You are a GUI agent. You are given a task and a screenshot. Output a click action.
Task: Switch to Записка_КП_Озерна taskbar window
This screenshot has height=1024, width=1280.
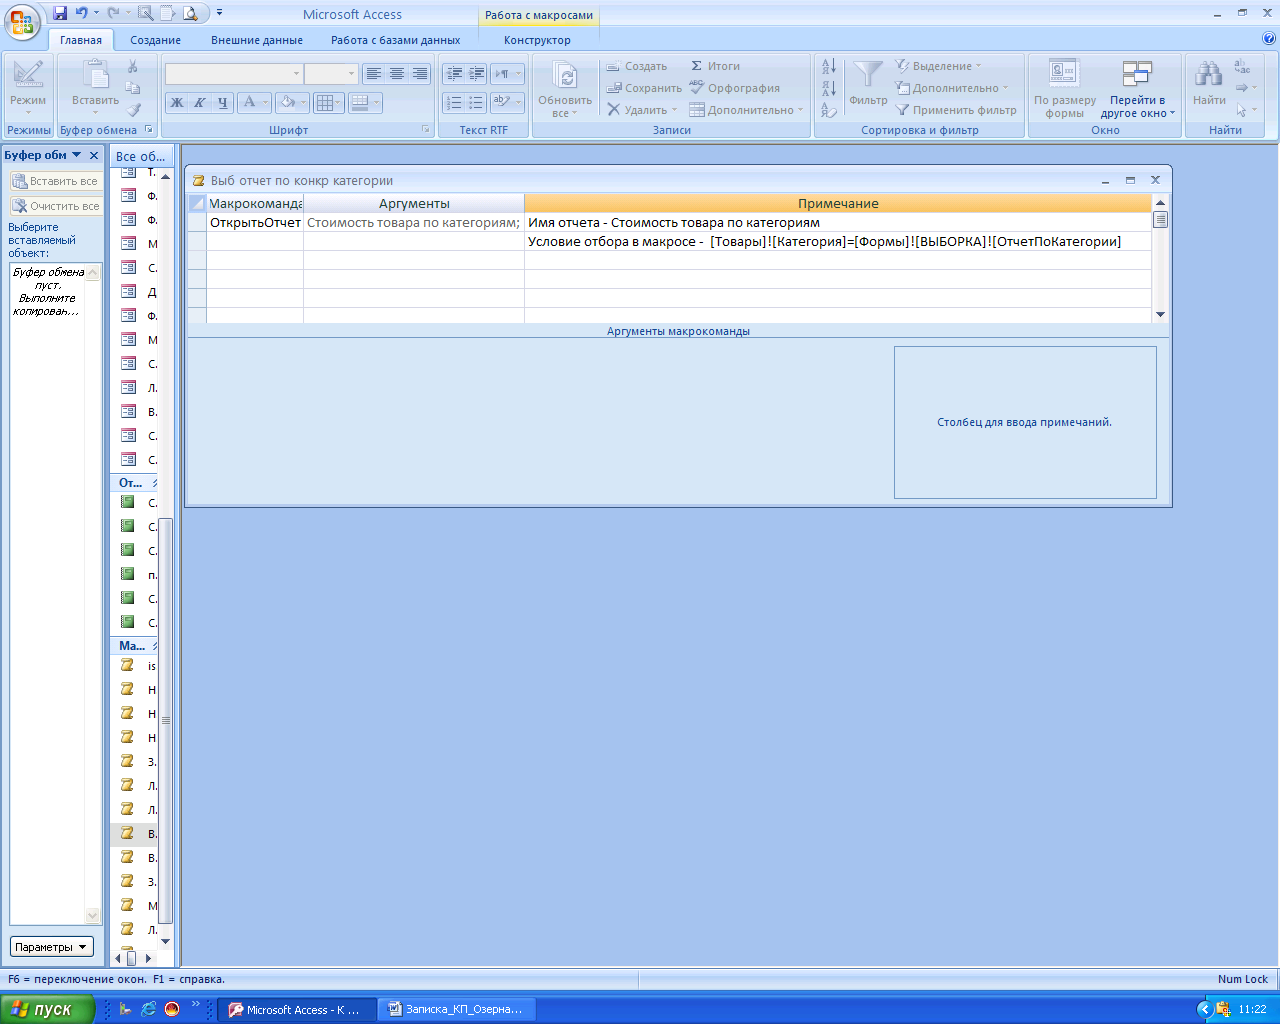[458, 1009]
